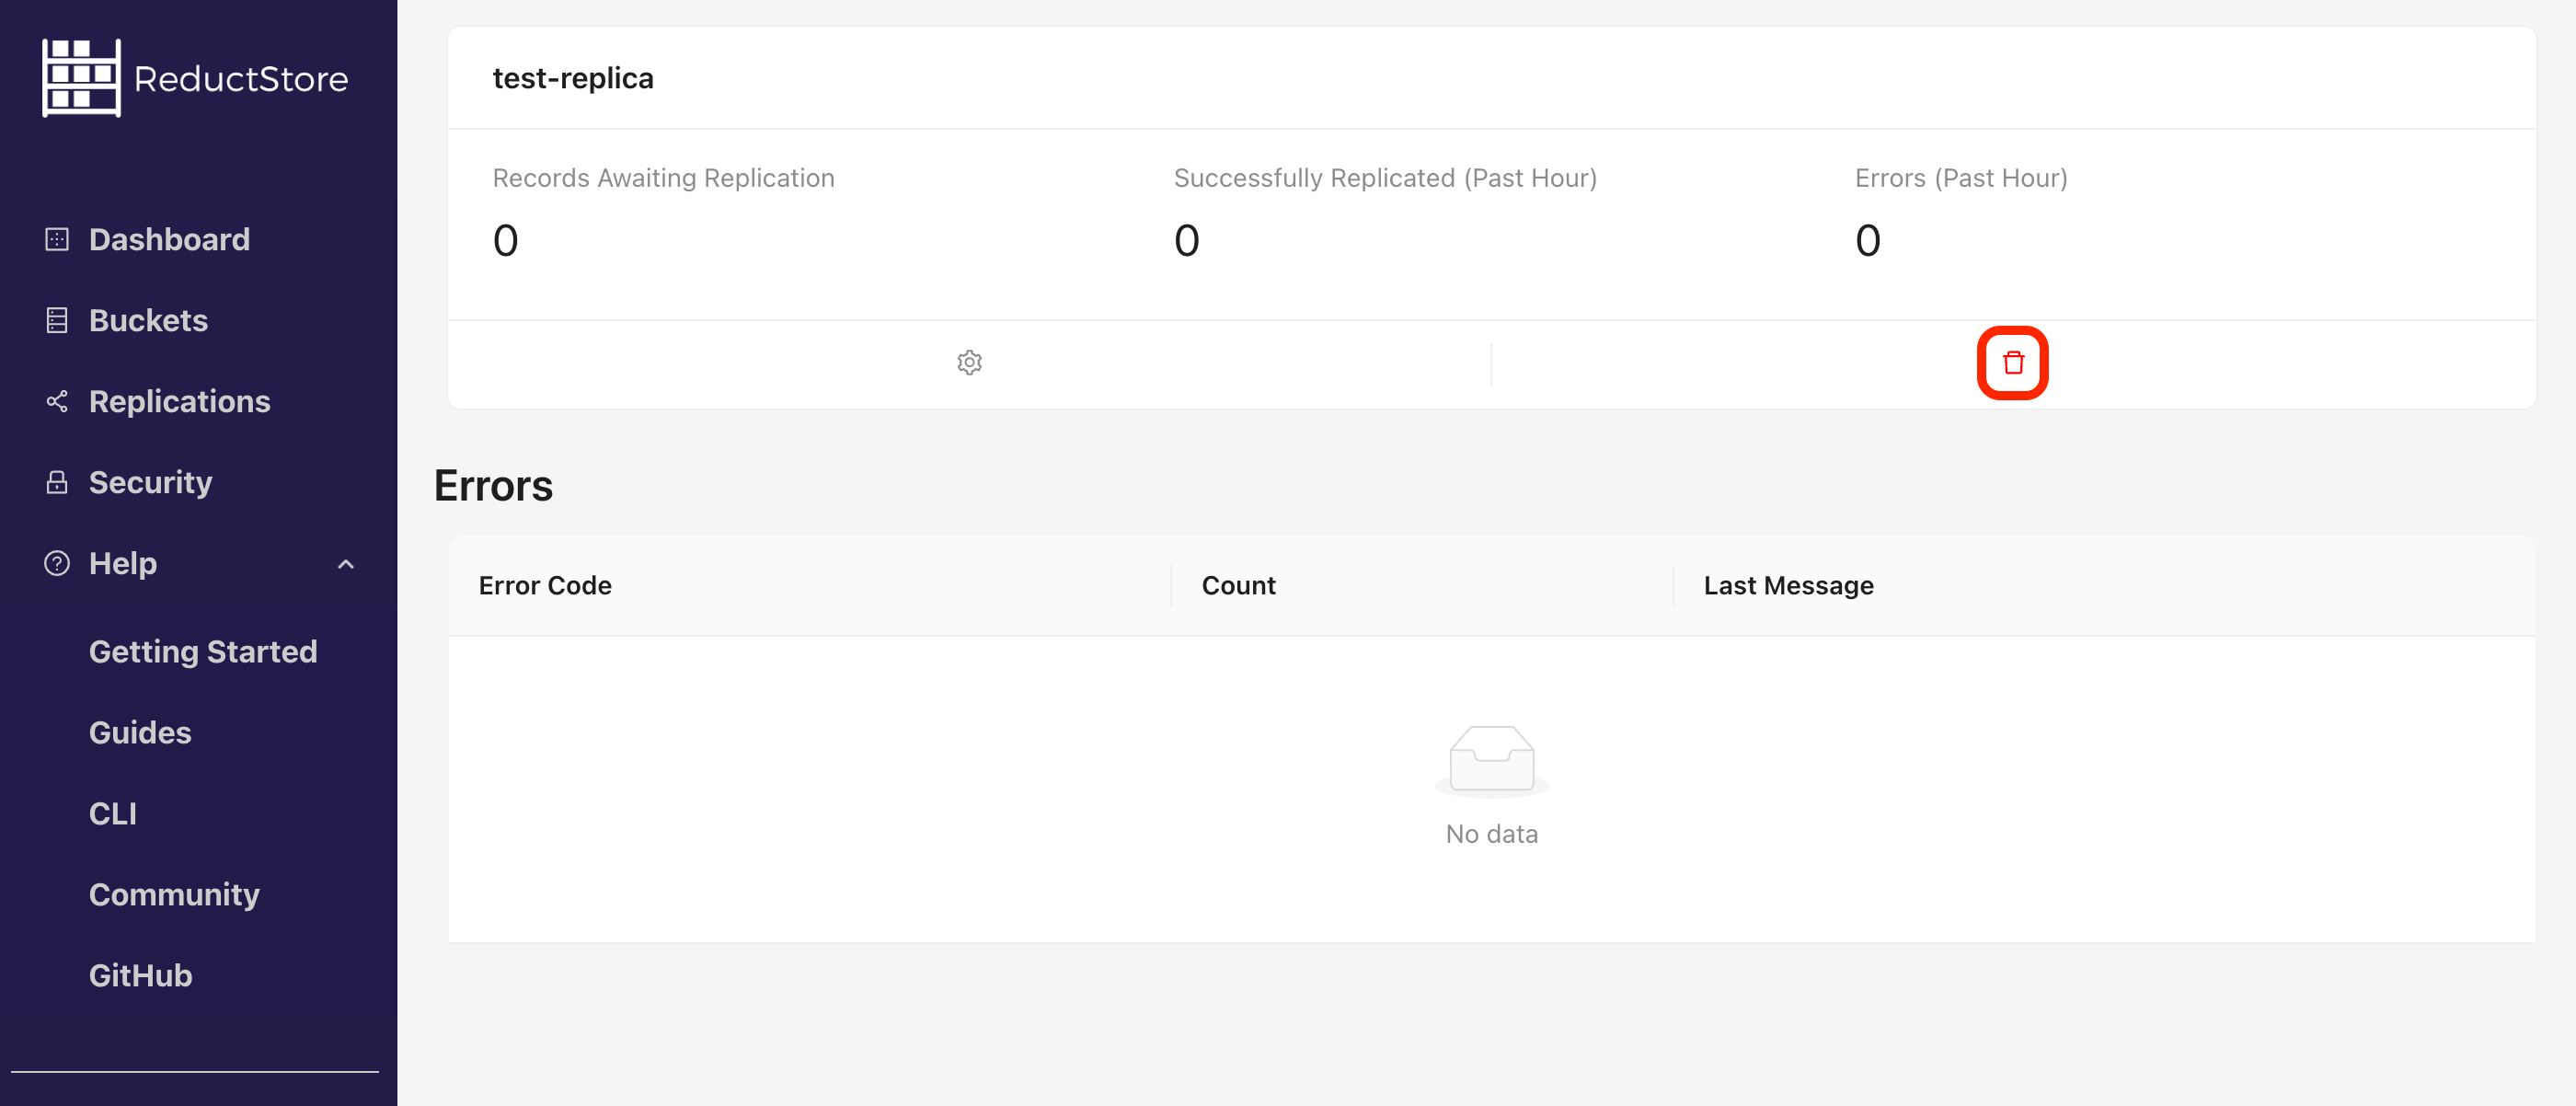The height and width of the screenshot is (1106, 2576).
Task: Open the CLI documentation link
Action: 113,813
